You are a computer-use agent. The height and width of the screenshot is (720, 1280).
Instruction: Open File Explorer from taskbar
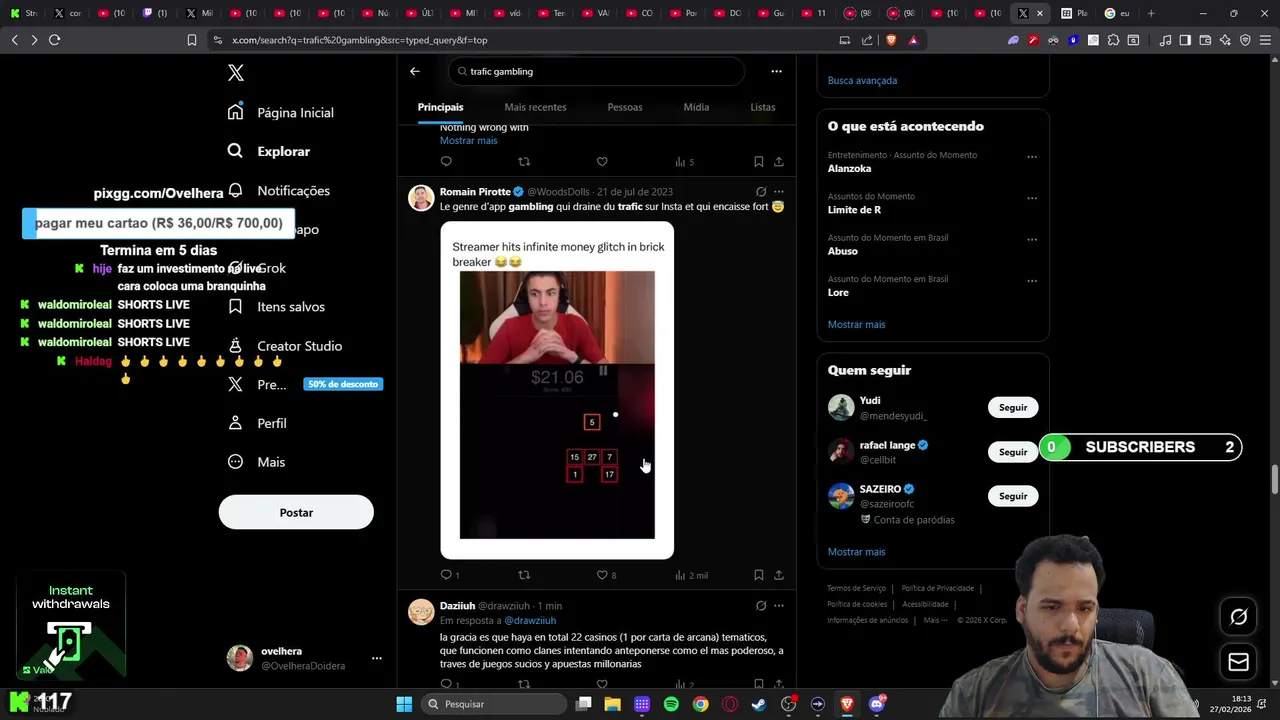coord(613,704)
